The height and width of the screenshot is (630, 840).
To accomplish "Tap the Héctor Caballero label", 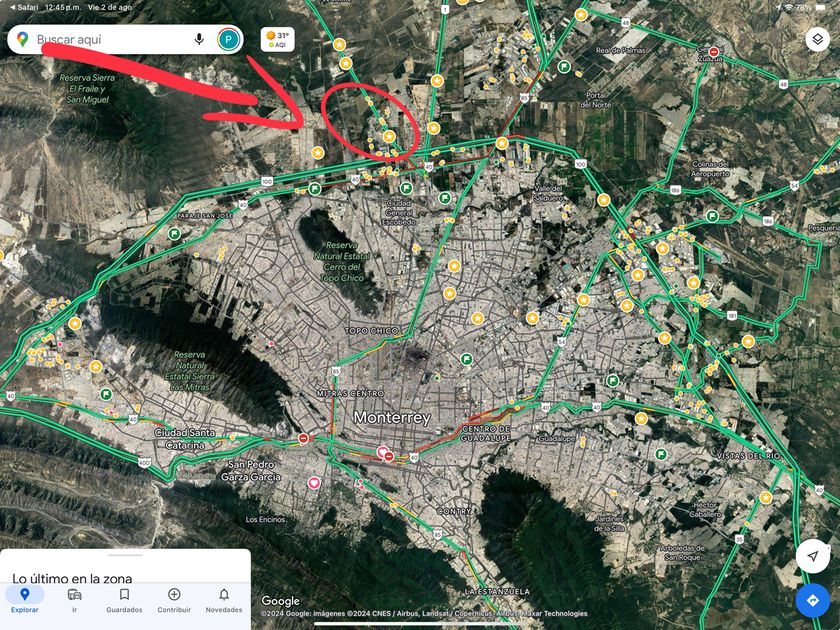I will coord(704,509).
